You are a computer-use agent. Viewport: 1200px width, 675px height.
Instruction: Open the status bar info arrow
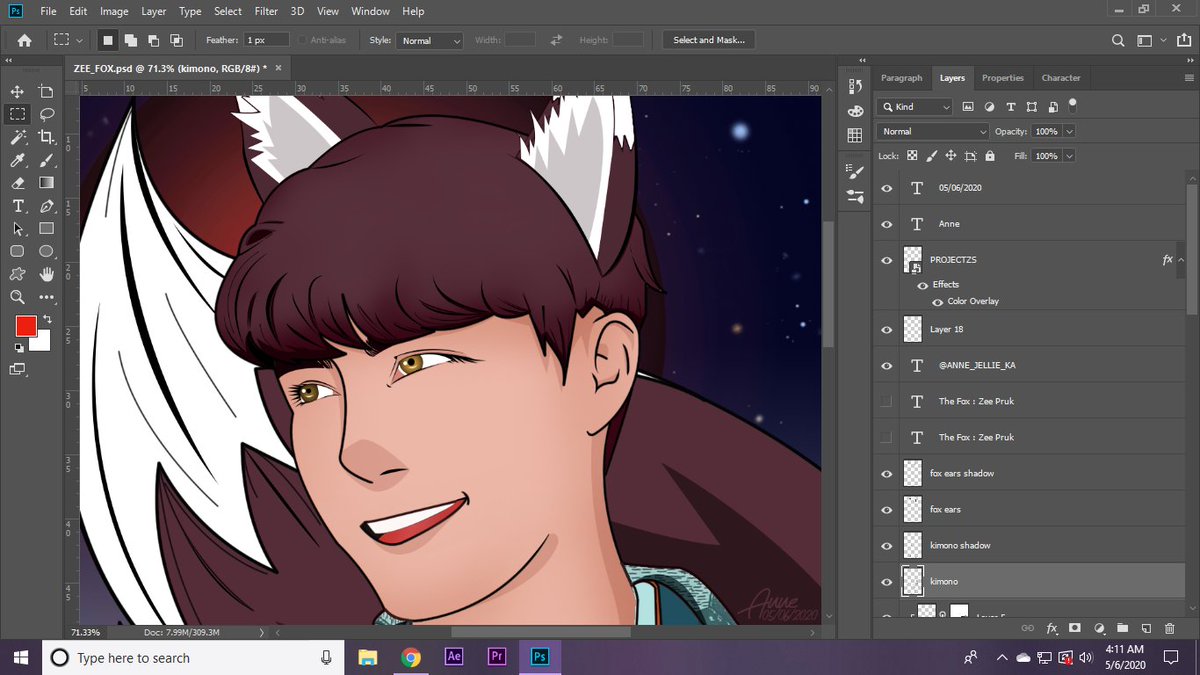click(x=262, y=632)
